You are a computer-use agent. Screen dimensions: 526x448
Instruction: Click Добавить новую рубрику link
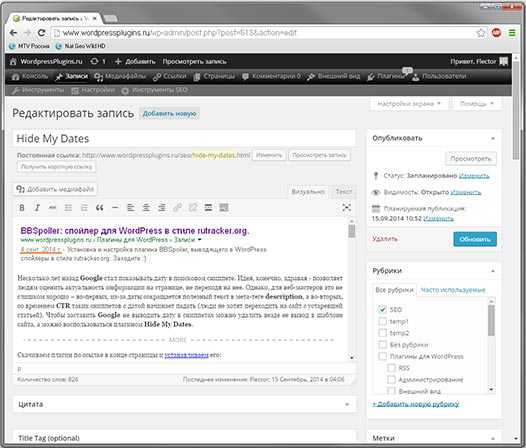point(416,404)
